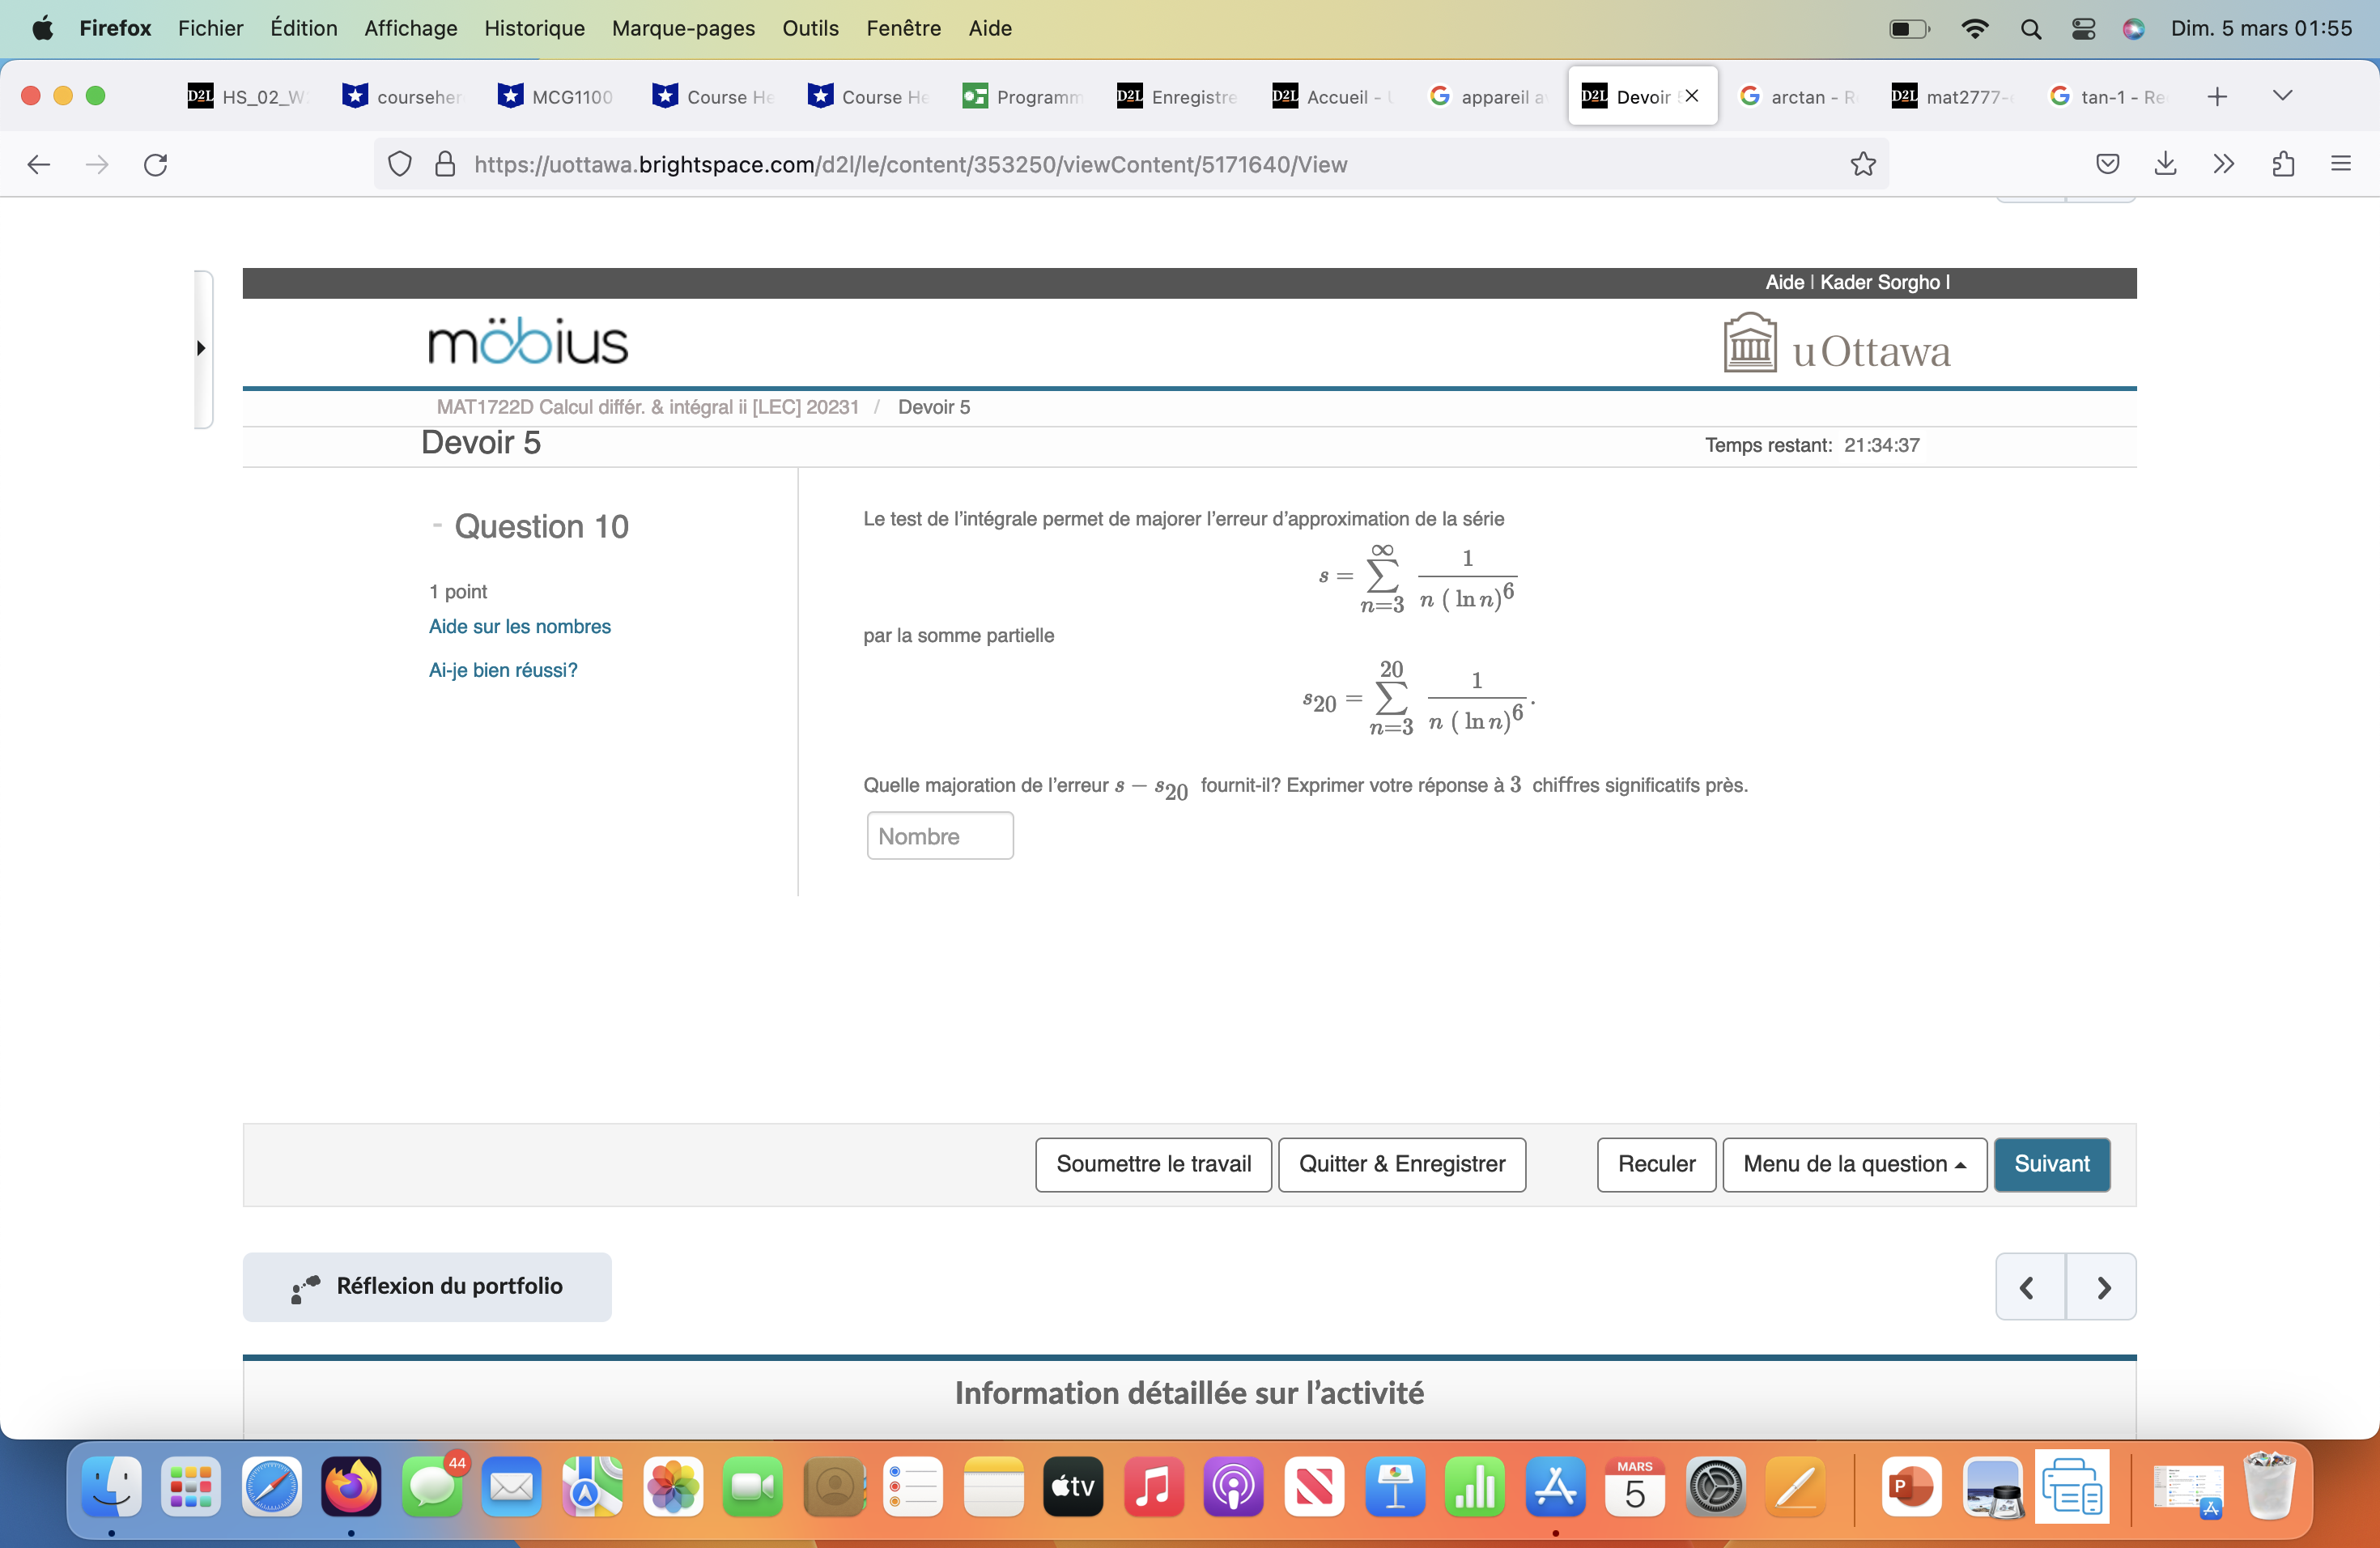
Task: Expand the collapsed side panel arrow
Action: coord(201,348)
